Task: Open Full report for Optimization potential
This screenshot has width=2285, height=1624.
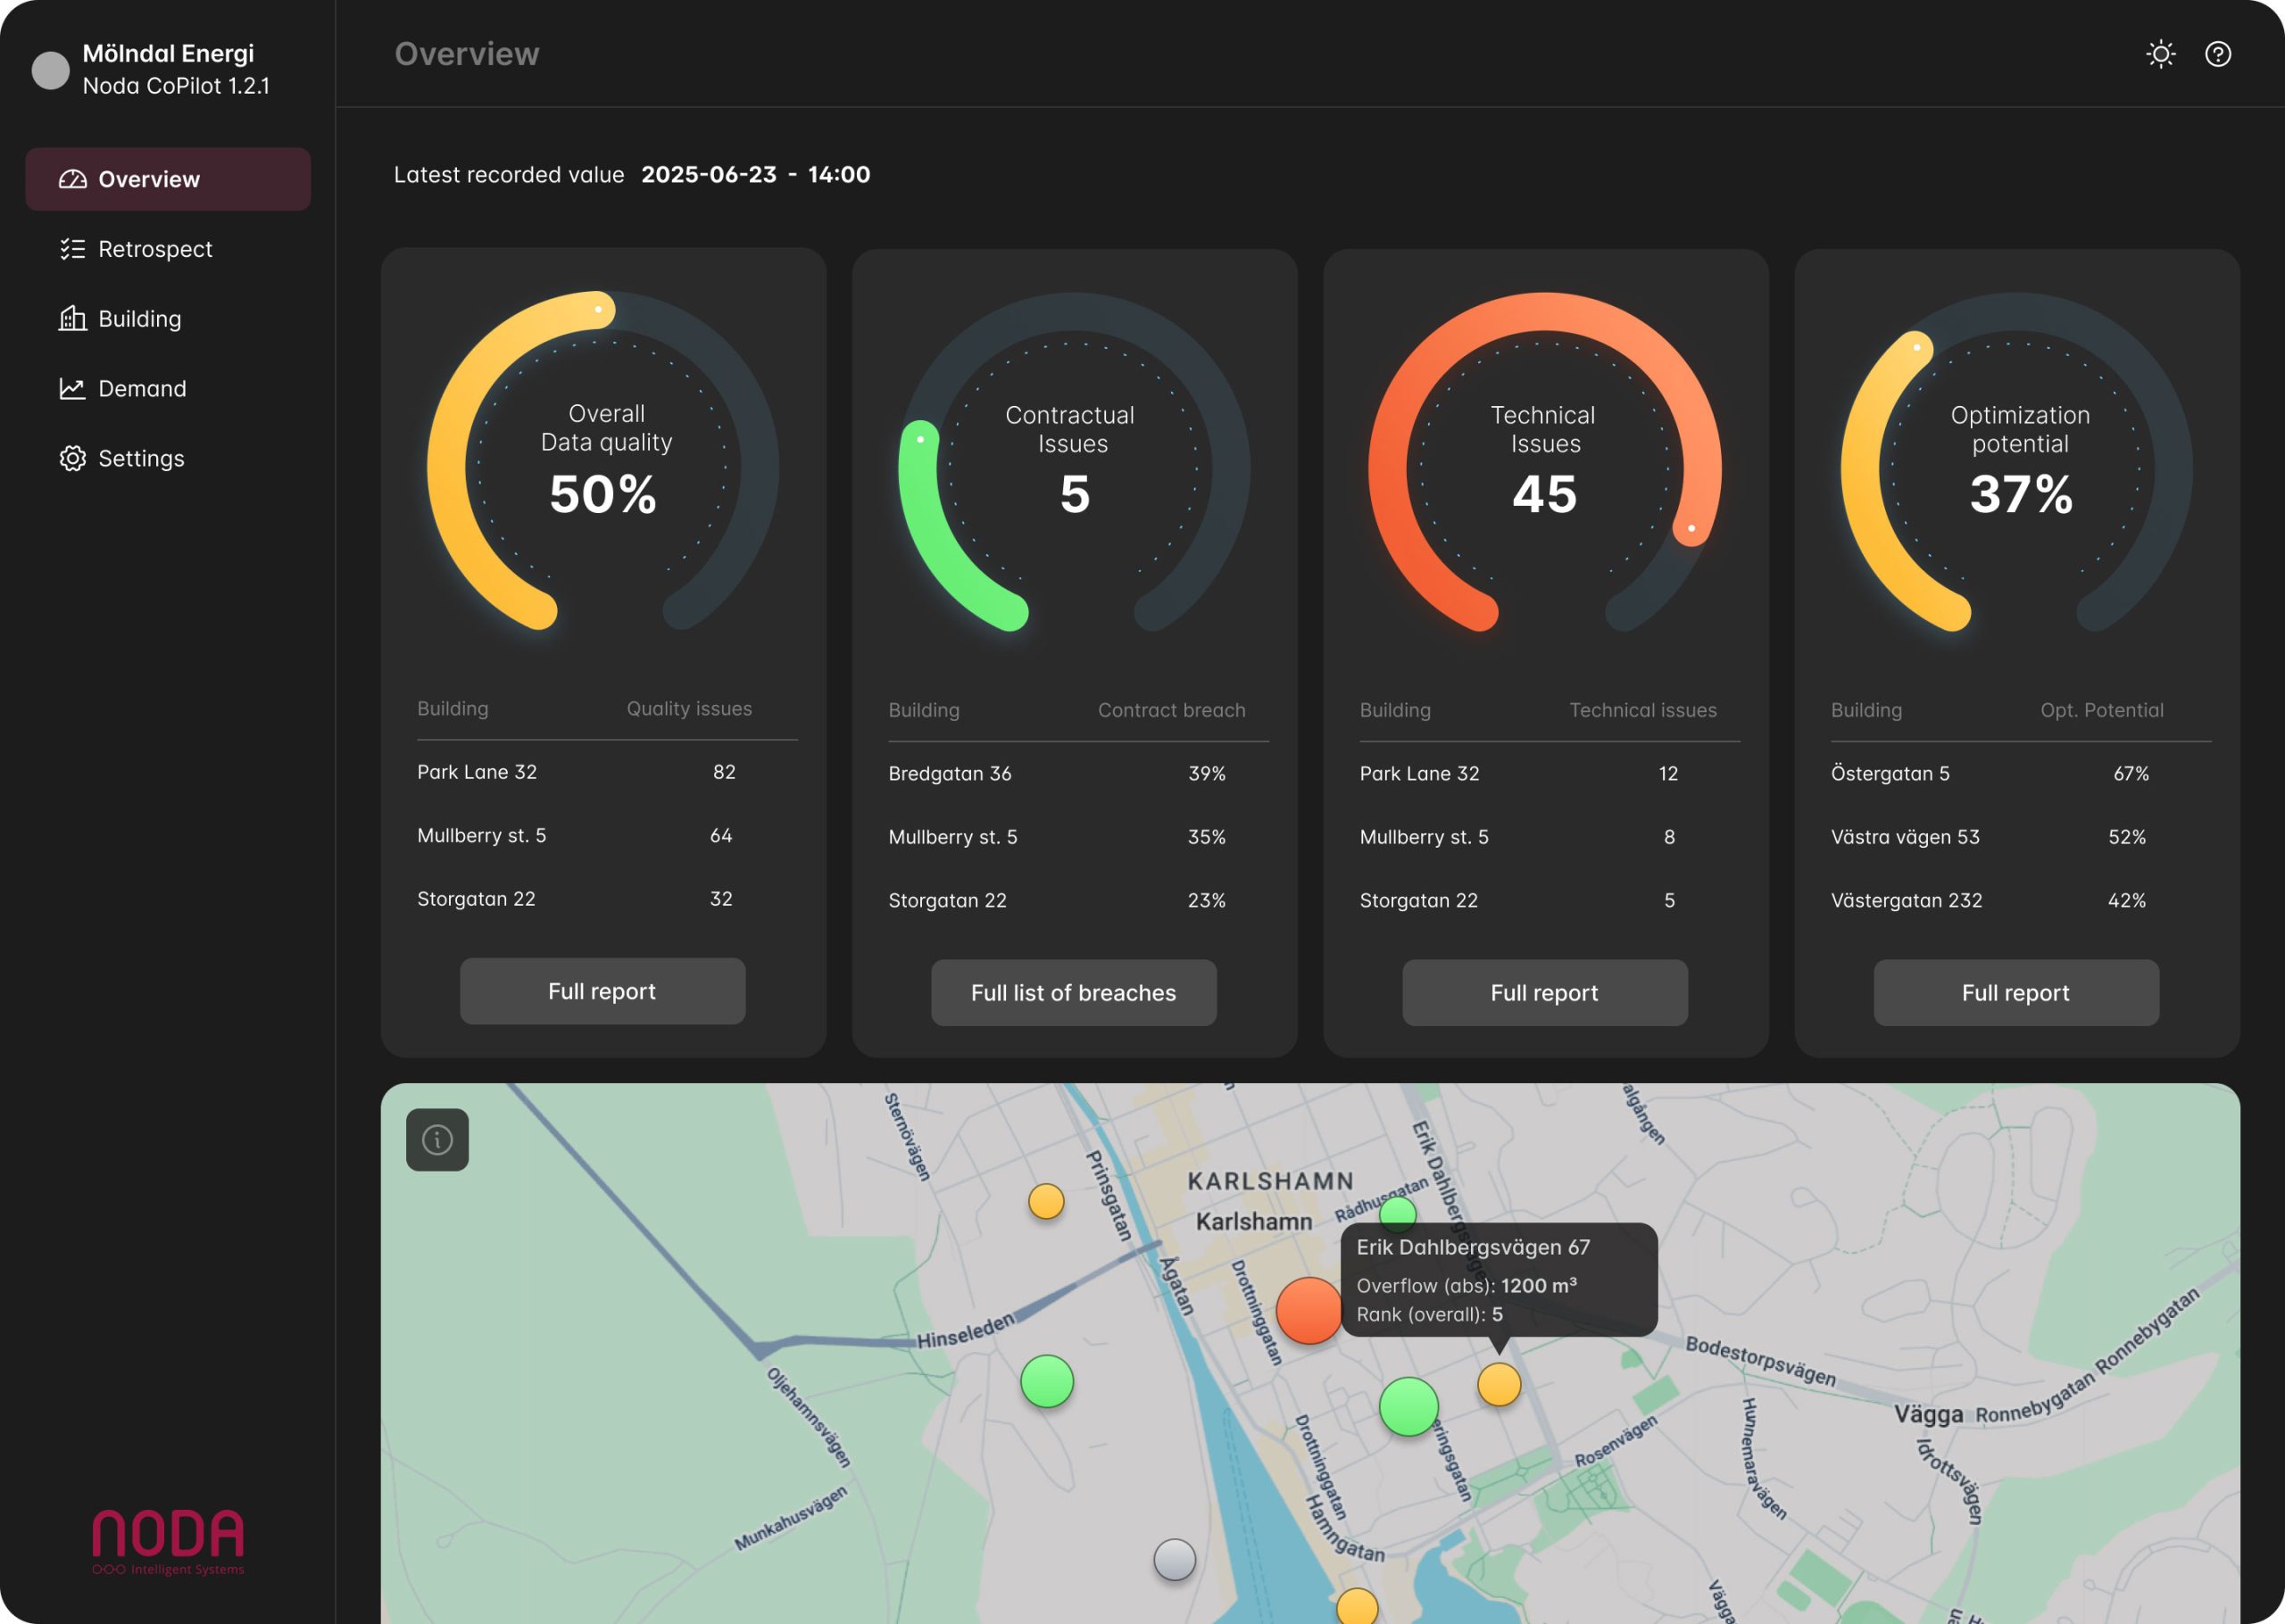Action: click(x=2015, y=993)
